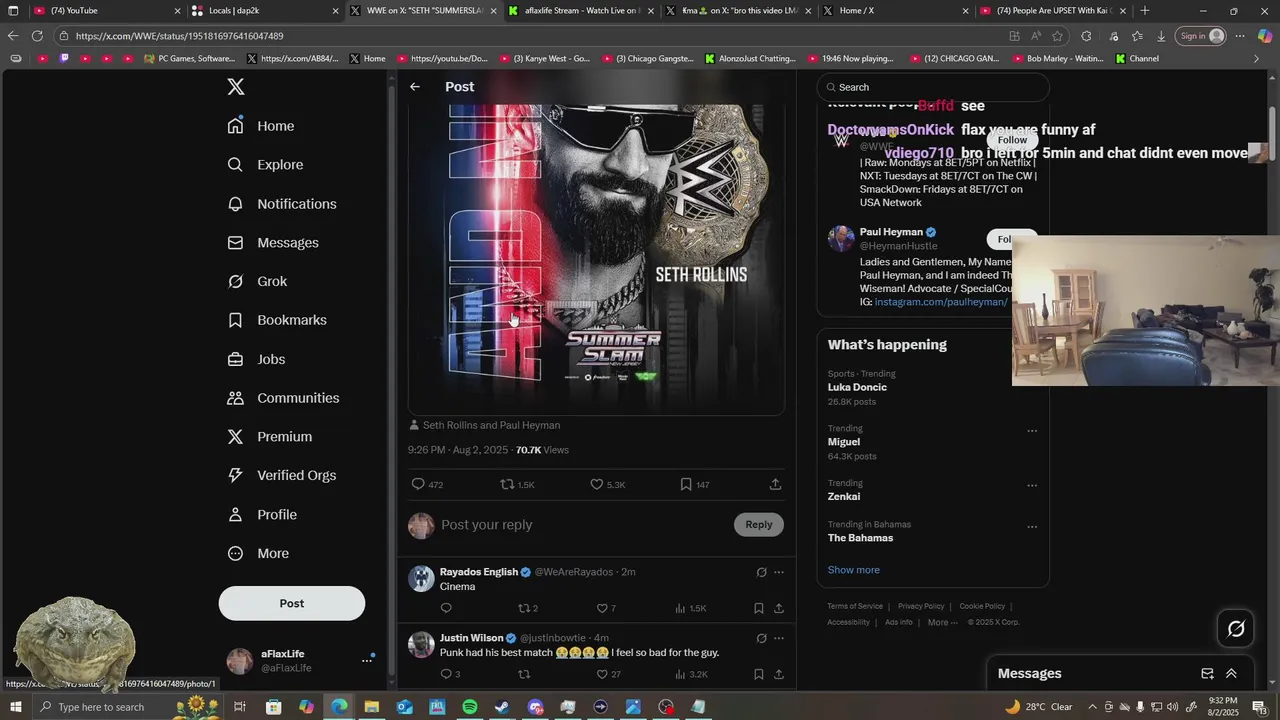Bookmark Justin Wilson's comment
Viewport: 1280px width, 720px height.
coord(759,674)
